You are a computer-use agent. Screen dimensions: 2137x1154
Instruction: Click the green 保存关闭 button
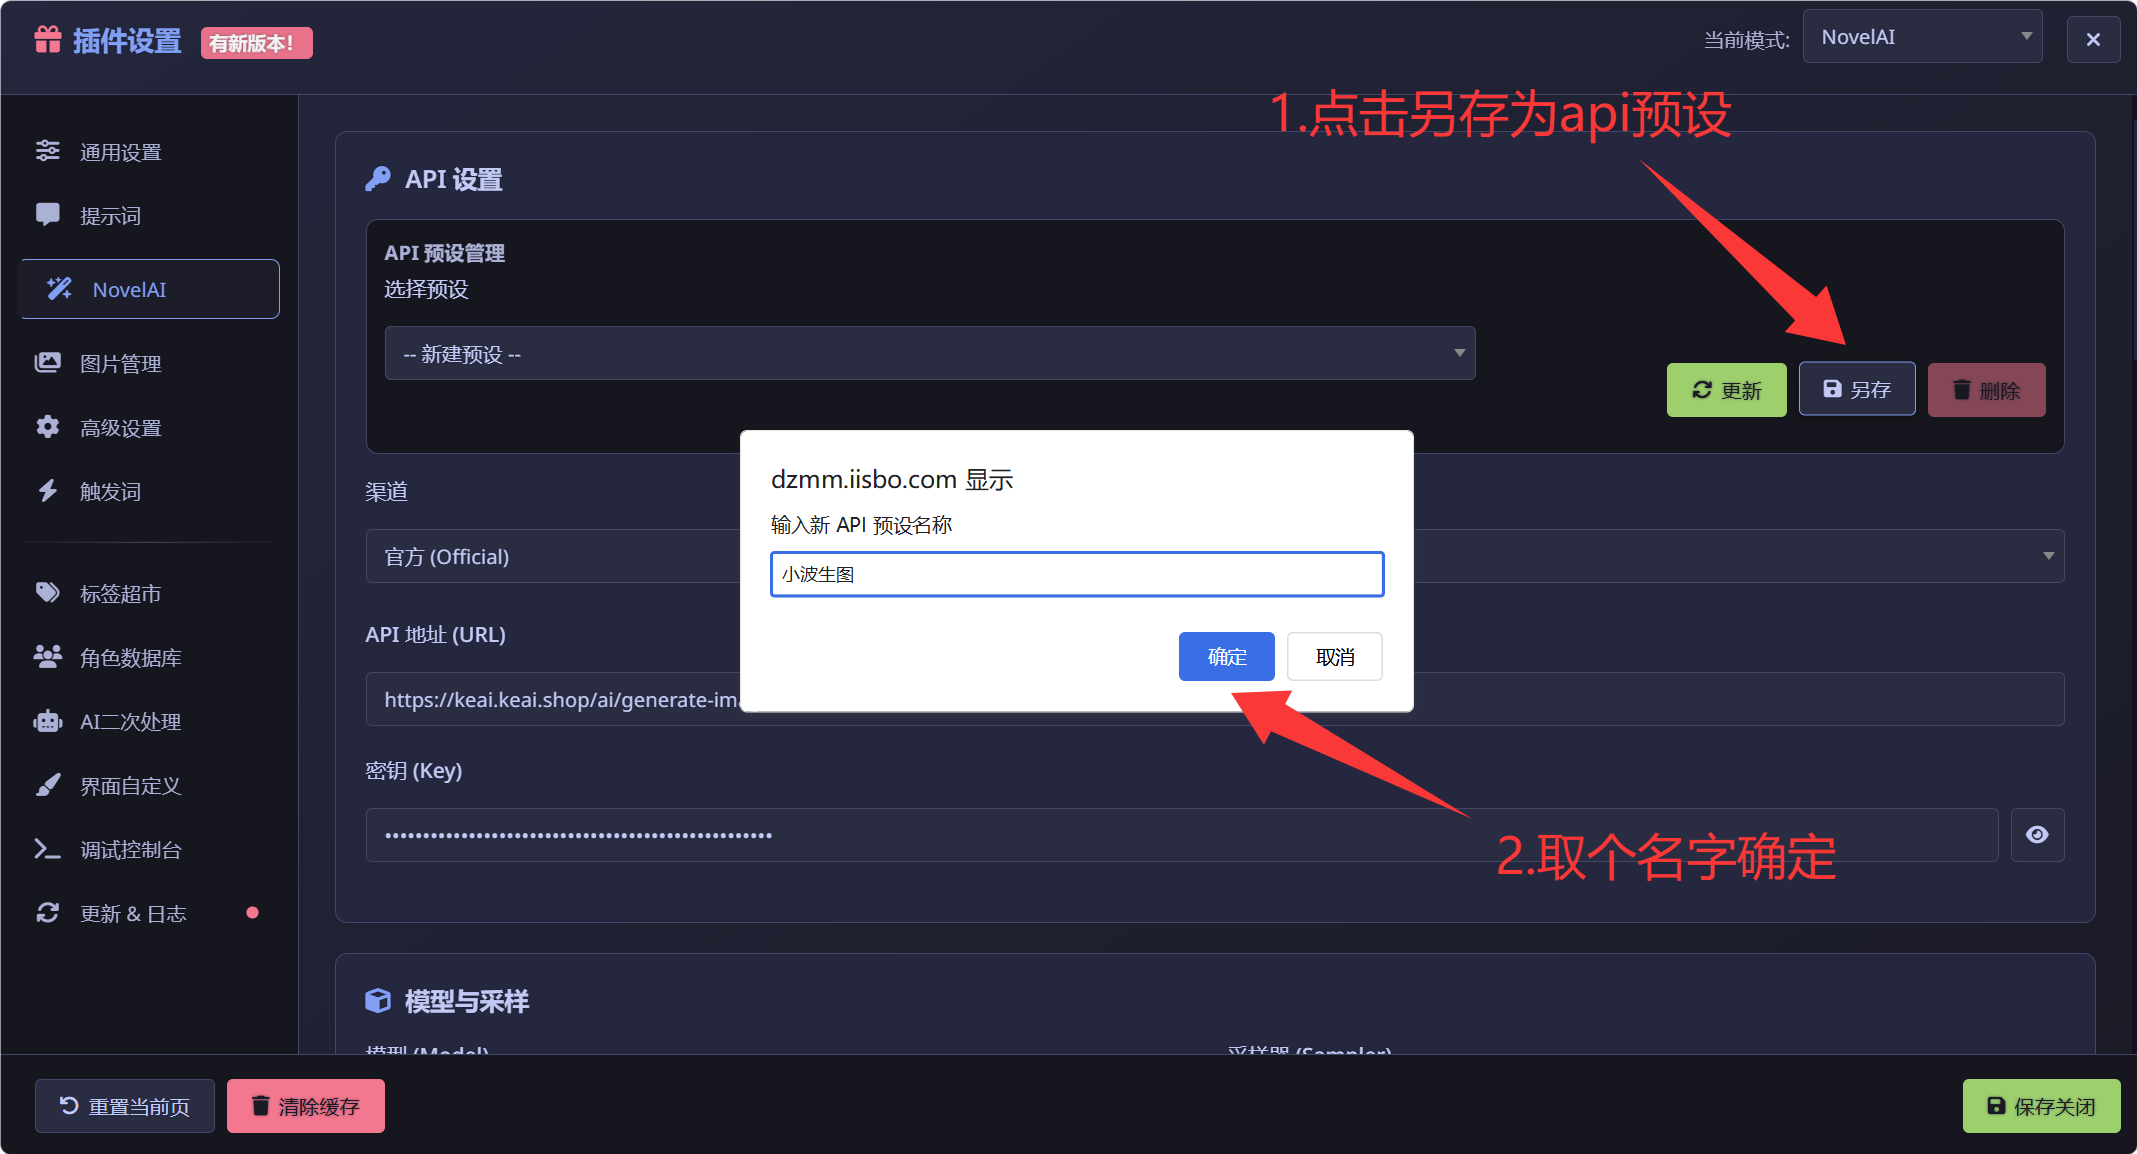tap(2040, 1106)
